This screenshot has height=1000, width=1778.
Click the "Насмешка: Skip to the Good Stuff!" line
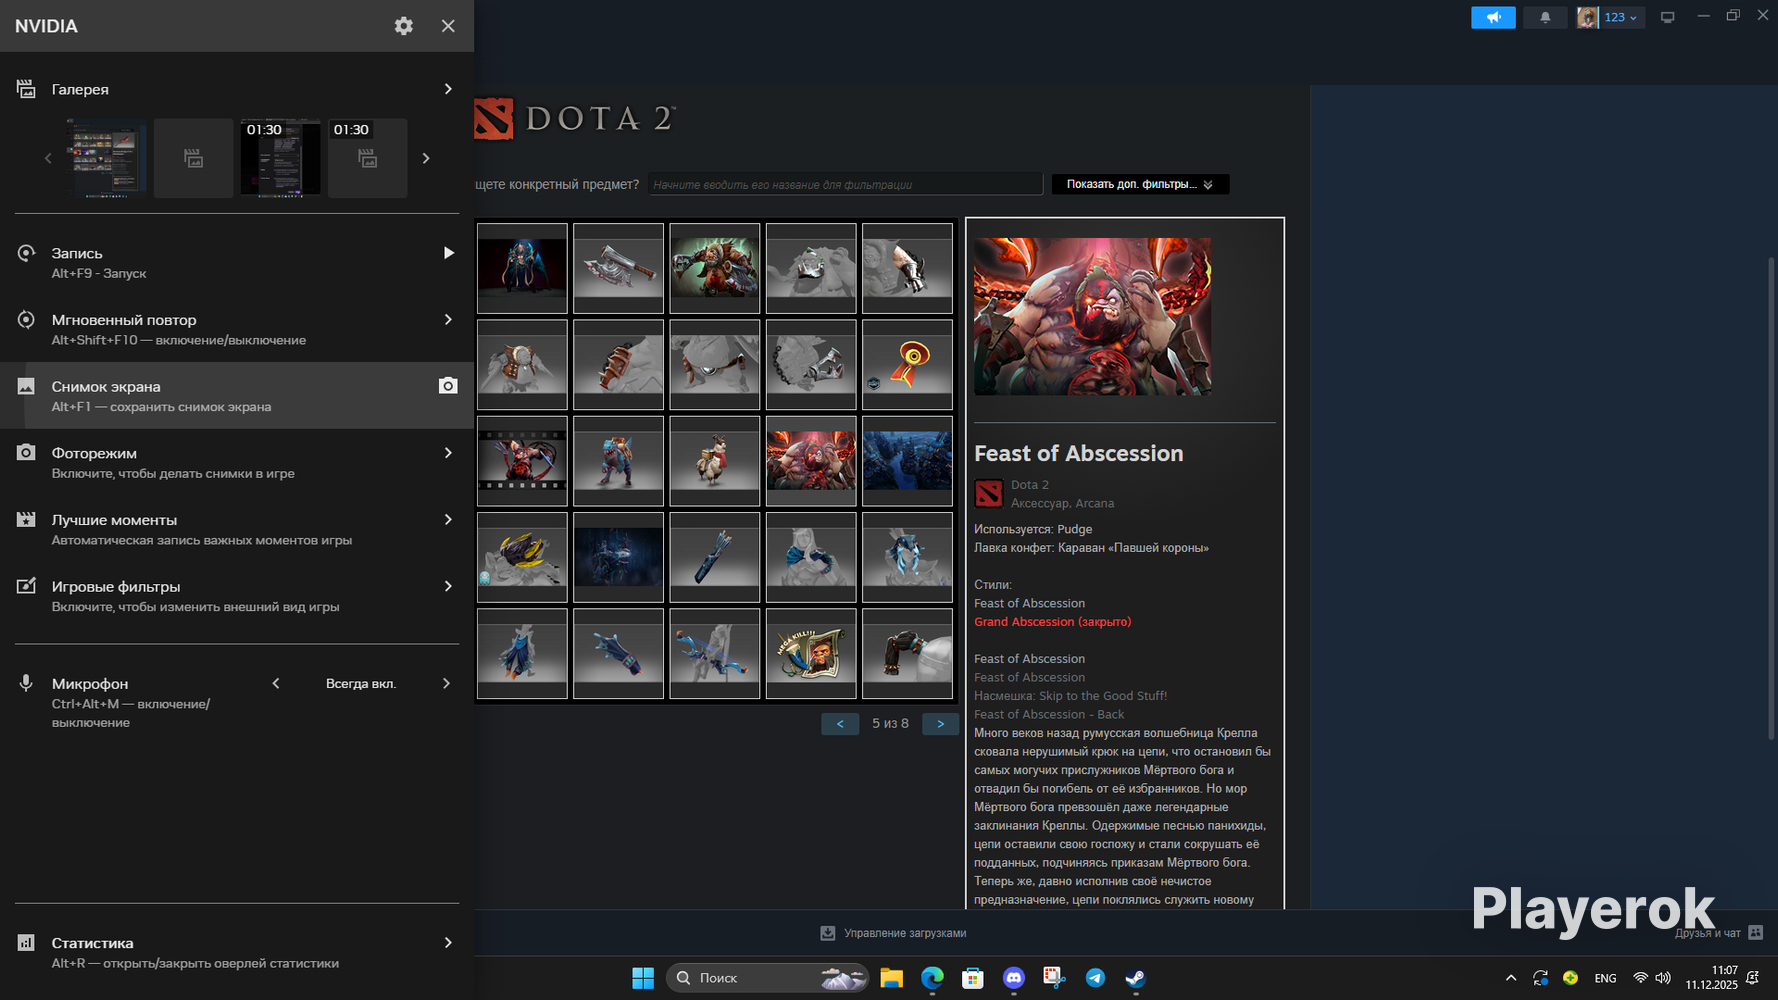pos(1070,696)
